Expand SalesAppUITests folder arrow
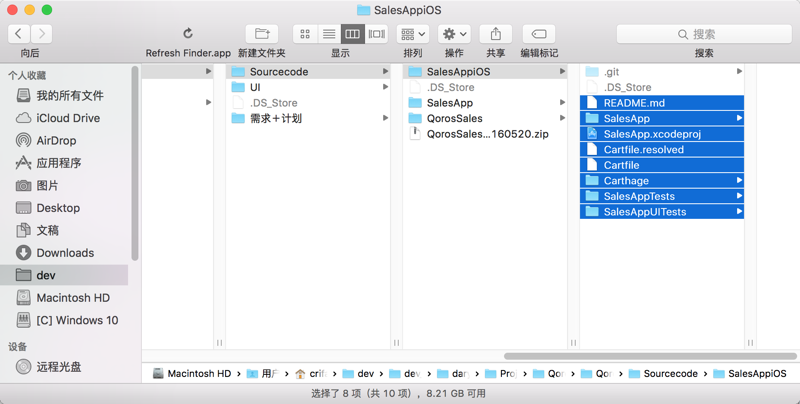This screenshot has width=800, height=404. 739,212
